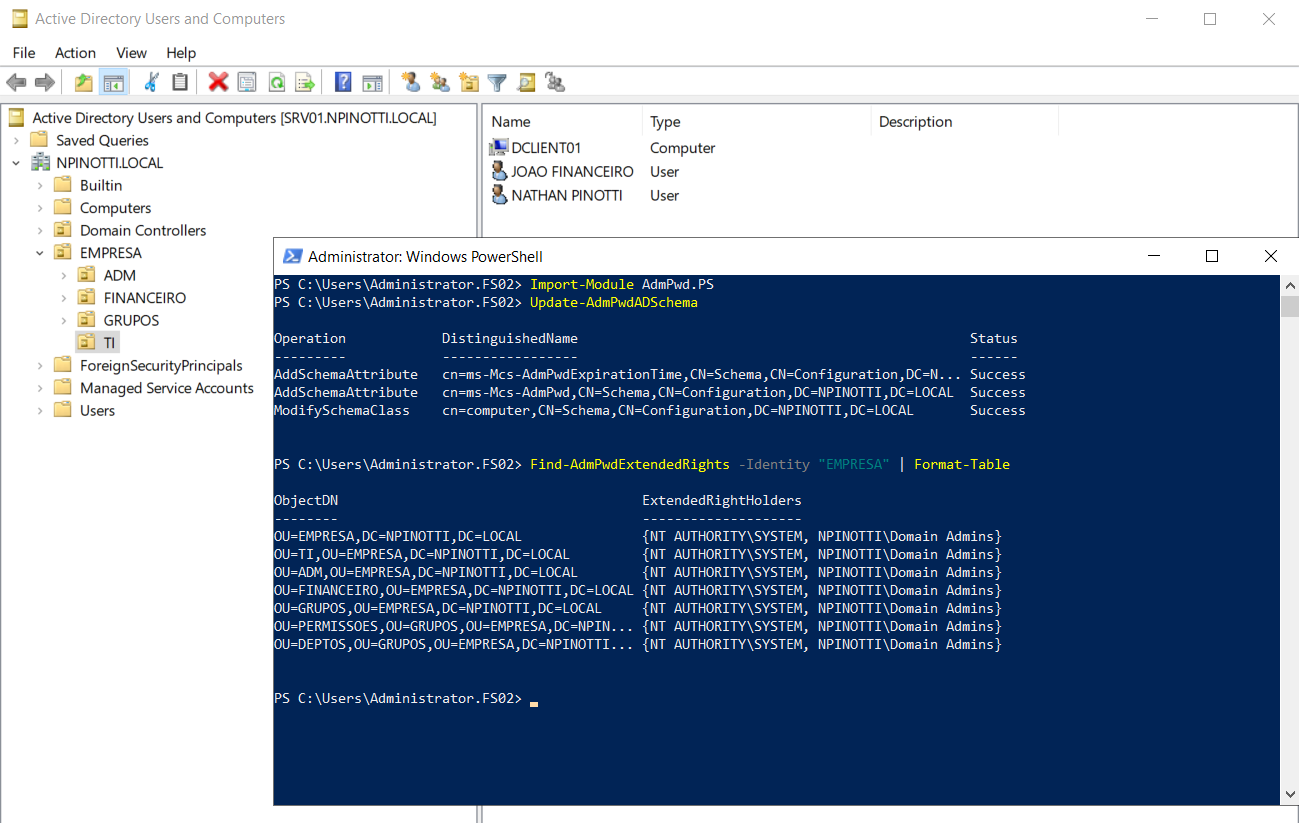
Task: Click the Cut scissors icon
Action: pyautogui.click(x=152, y=82)
